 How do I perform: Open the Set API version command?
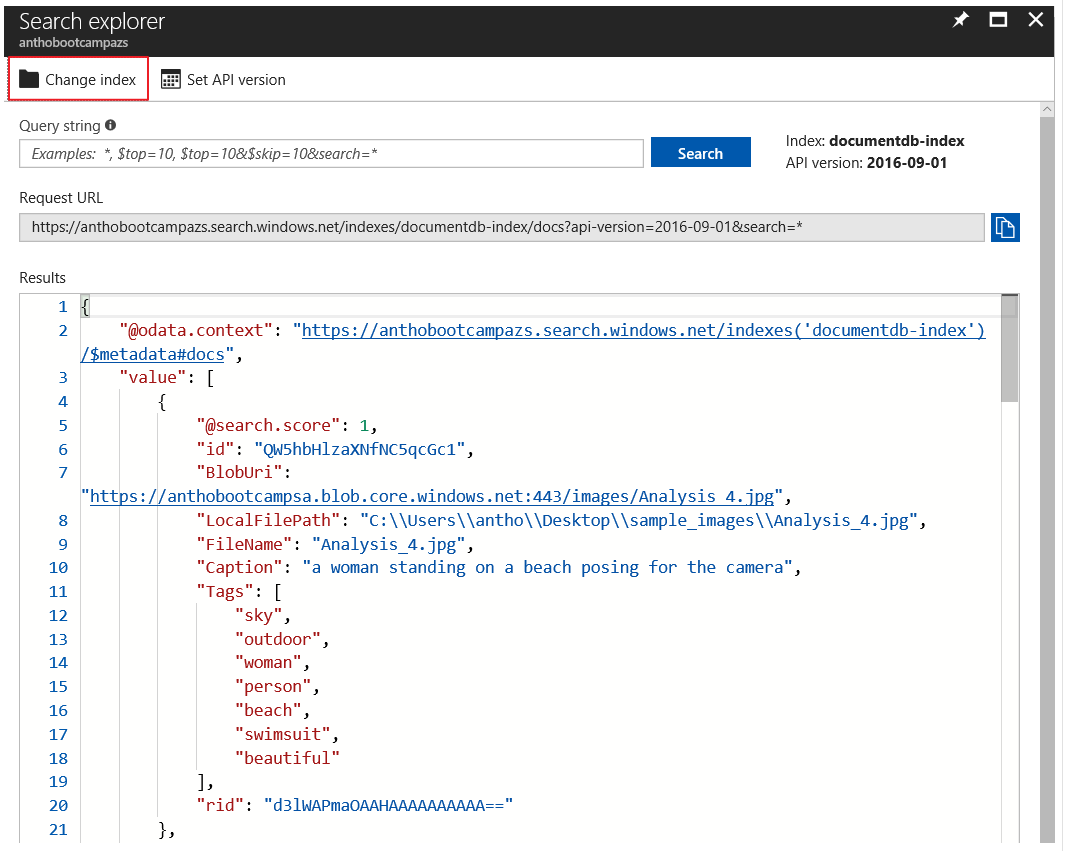click(x=231, y=79)
